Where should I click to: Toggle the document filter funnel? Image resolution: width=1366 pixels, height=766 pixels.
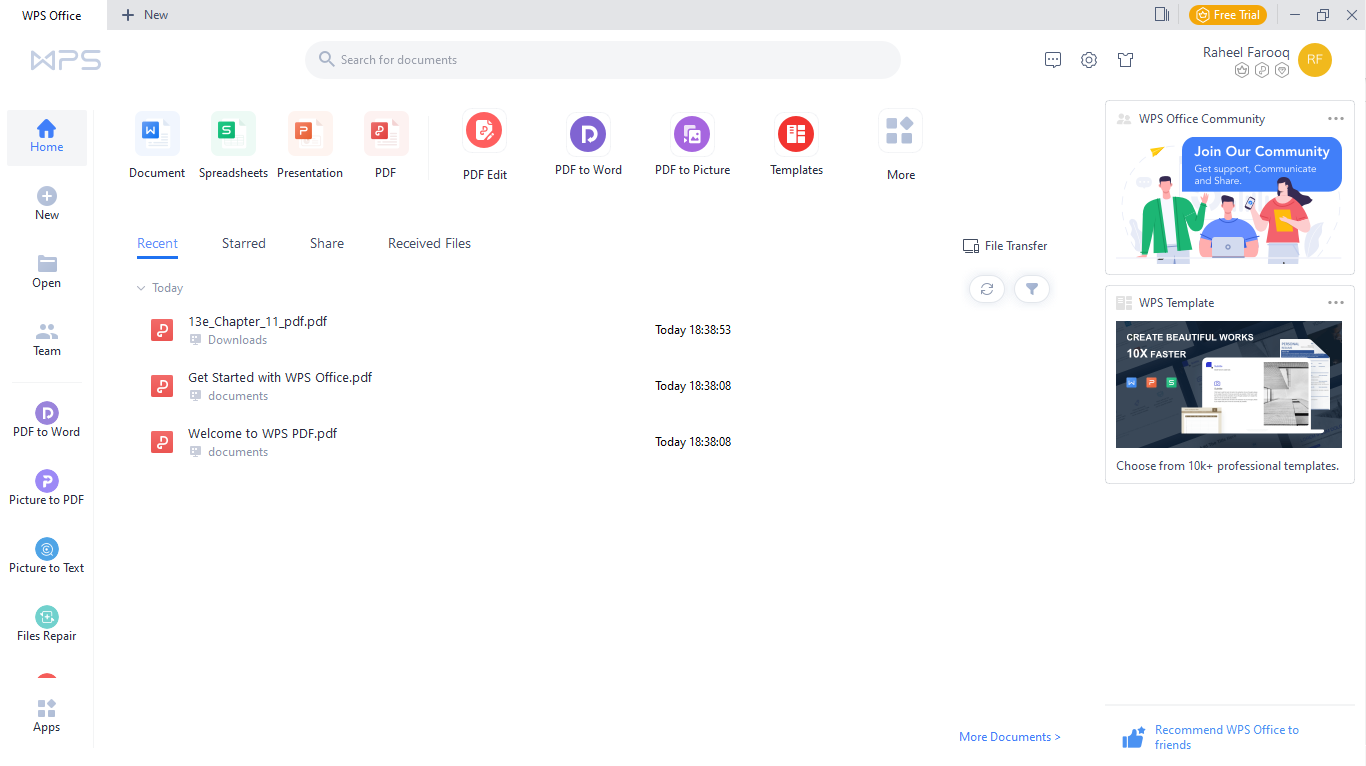(1032, 288)
